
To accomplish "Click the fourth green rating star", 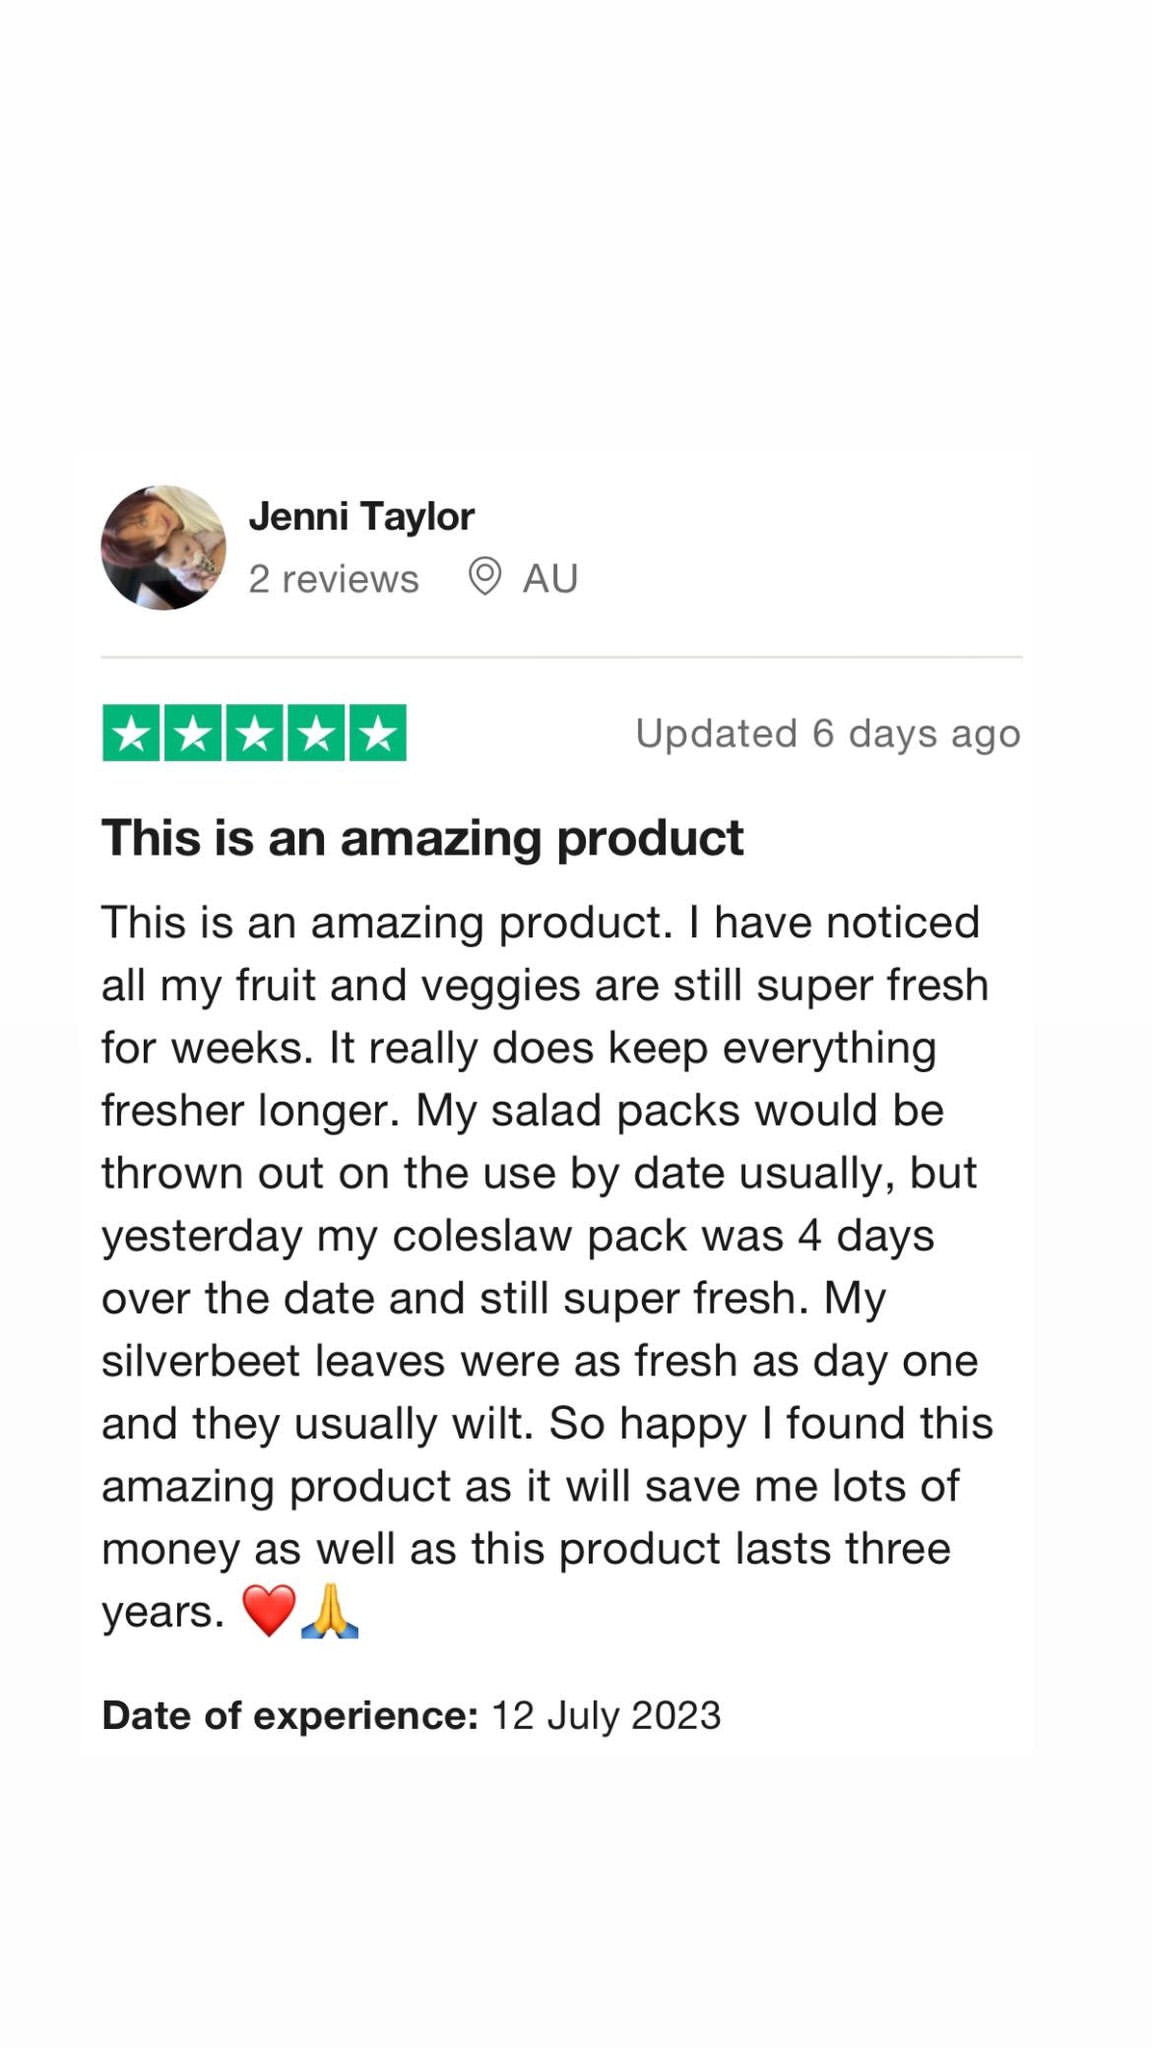I will (x=316, y=733).
